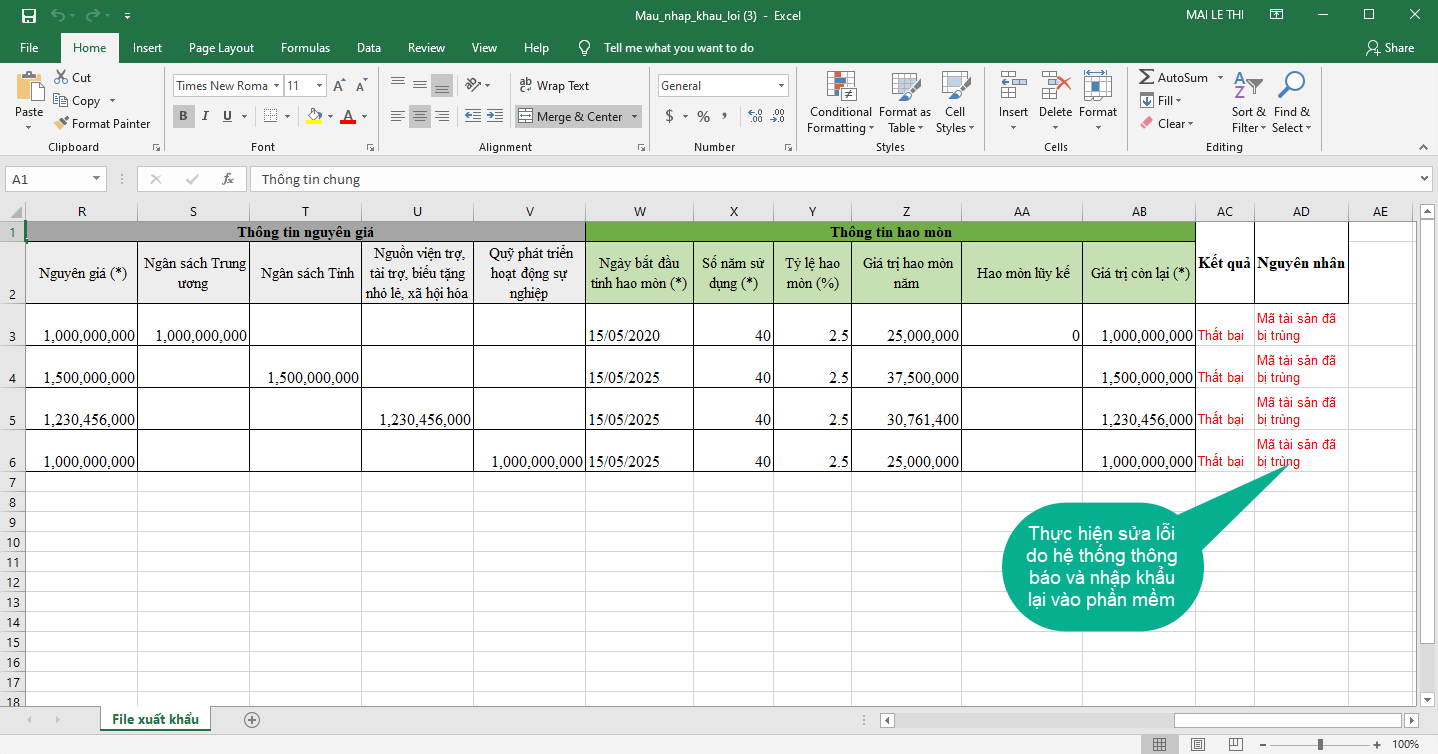Click the Delete cells icon

click(1055, 87)
